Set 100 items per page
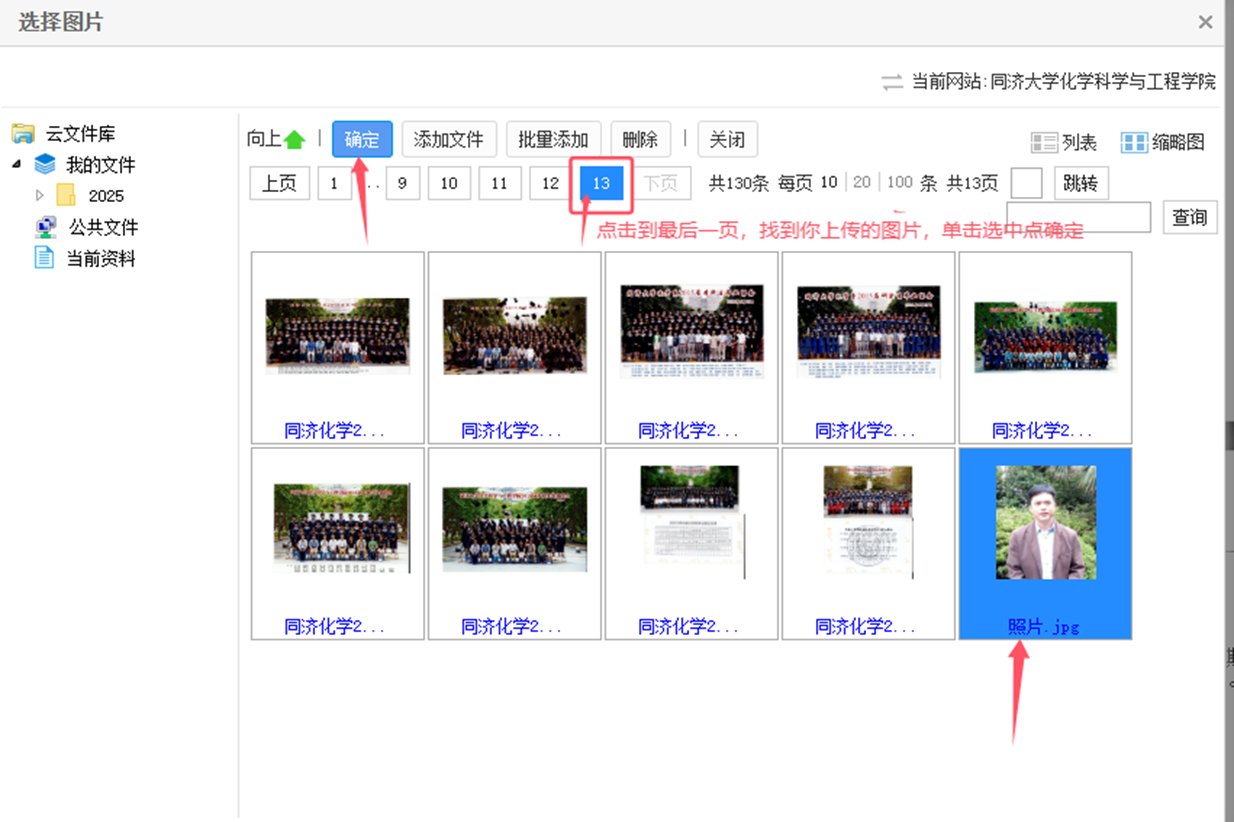Viewport: 1234px width, 822px height. (899, 183)
